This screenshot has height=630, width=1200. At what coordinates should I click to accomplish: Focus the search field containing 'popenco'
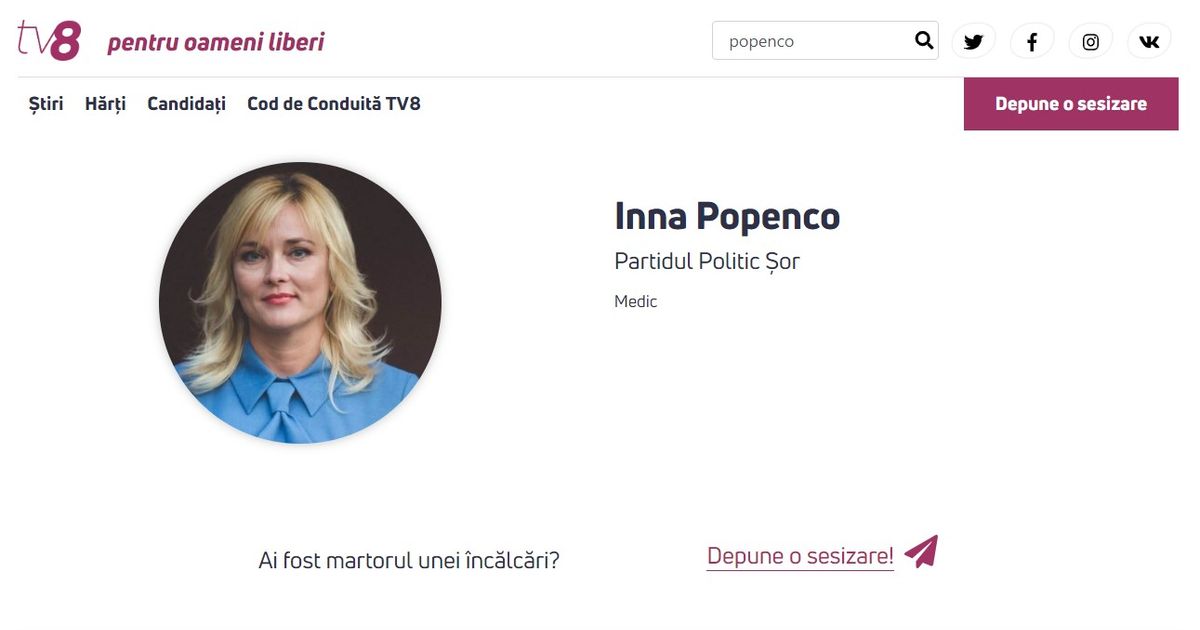[x=825, y=41]
